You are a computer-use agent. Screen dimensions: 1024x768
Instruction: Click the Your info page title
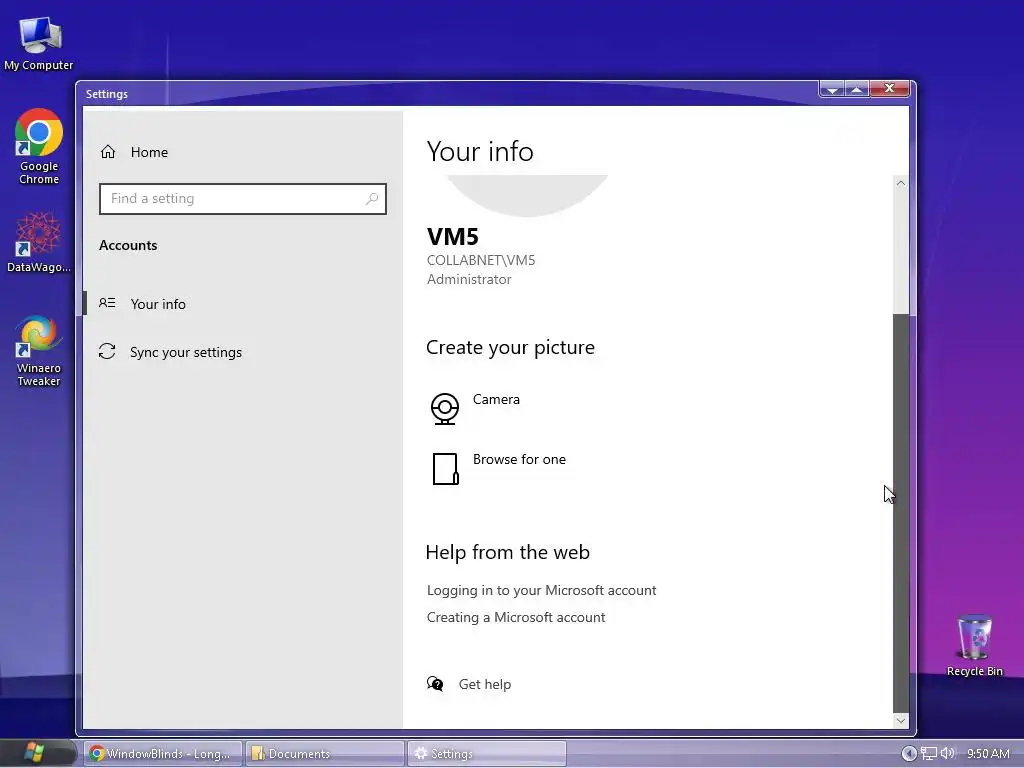click(480, 152)
